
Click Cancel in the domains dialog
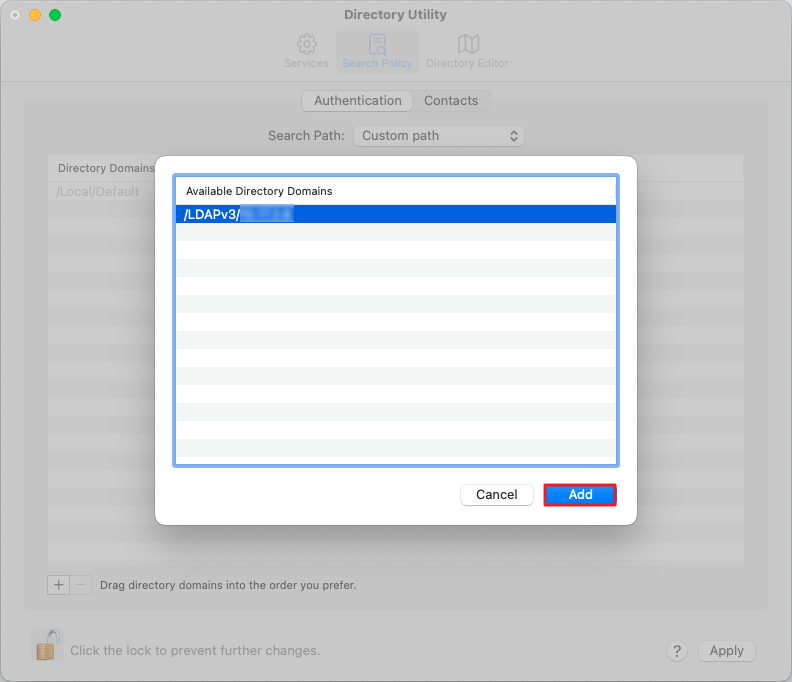[x=496, y=495]
